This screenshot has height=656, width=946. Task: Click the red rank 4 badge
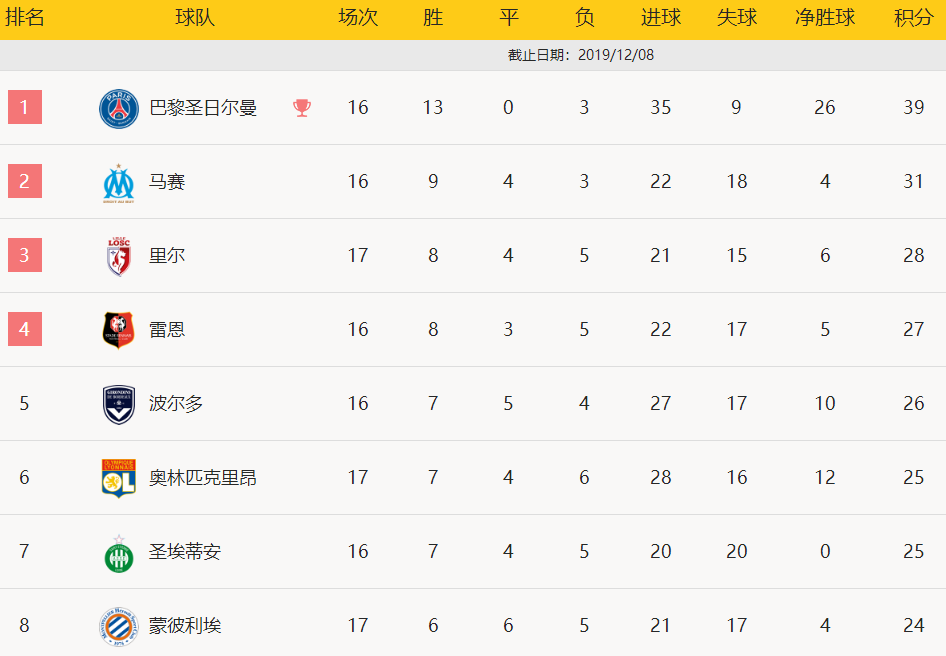click(x=25, y=330)
